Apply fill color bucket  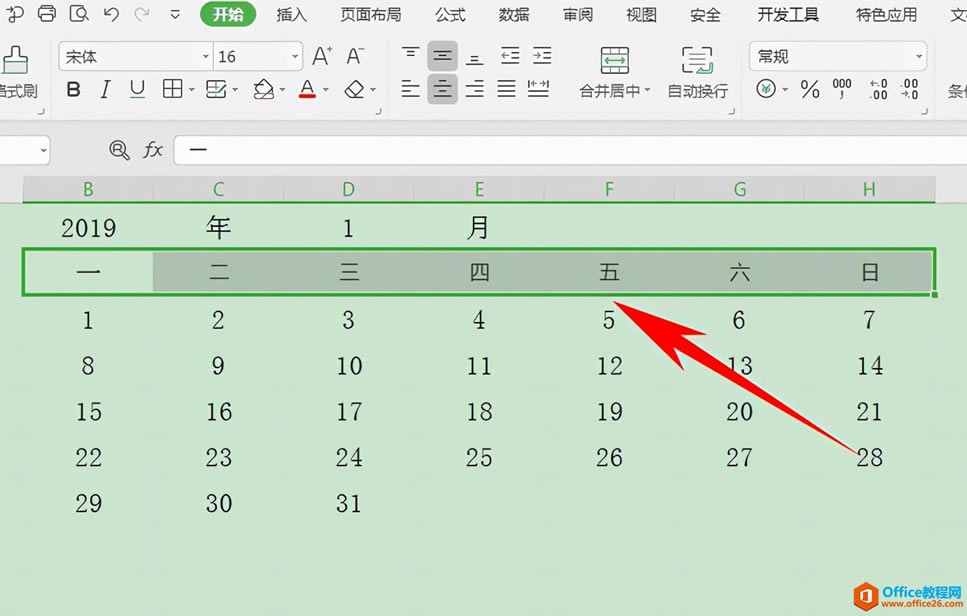(x=263, y=89)
